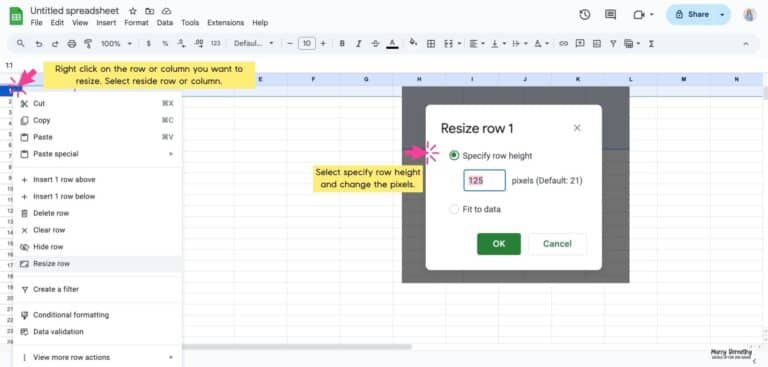Click the Functions sigma icon
The width and height of the screenshot is (768, 367).
(x=651, y=44)
